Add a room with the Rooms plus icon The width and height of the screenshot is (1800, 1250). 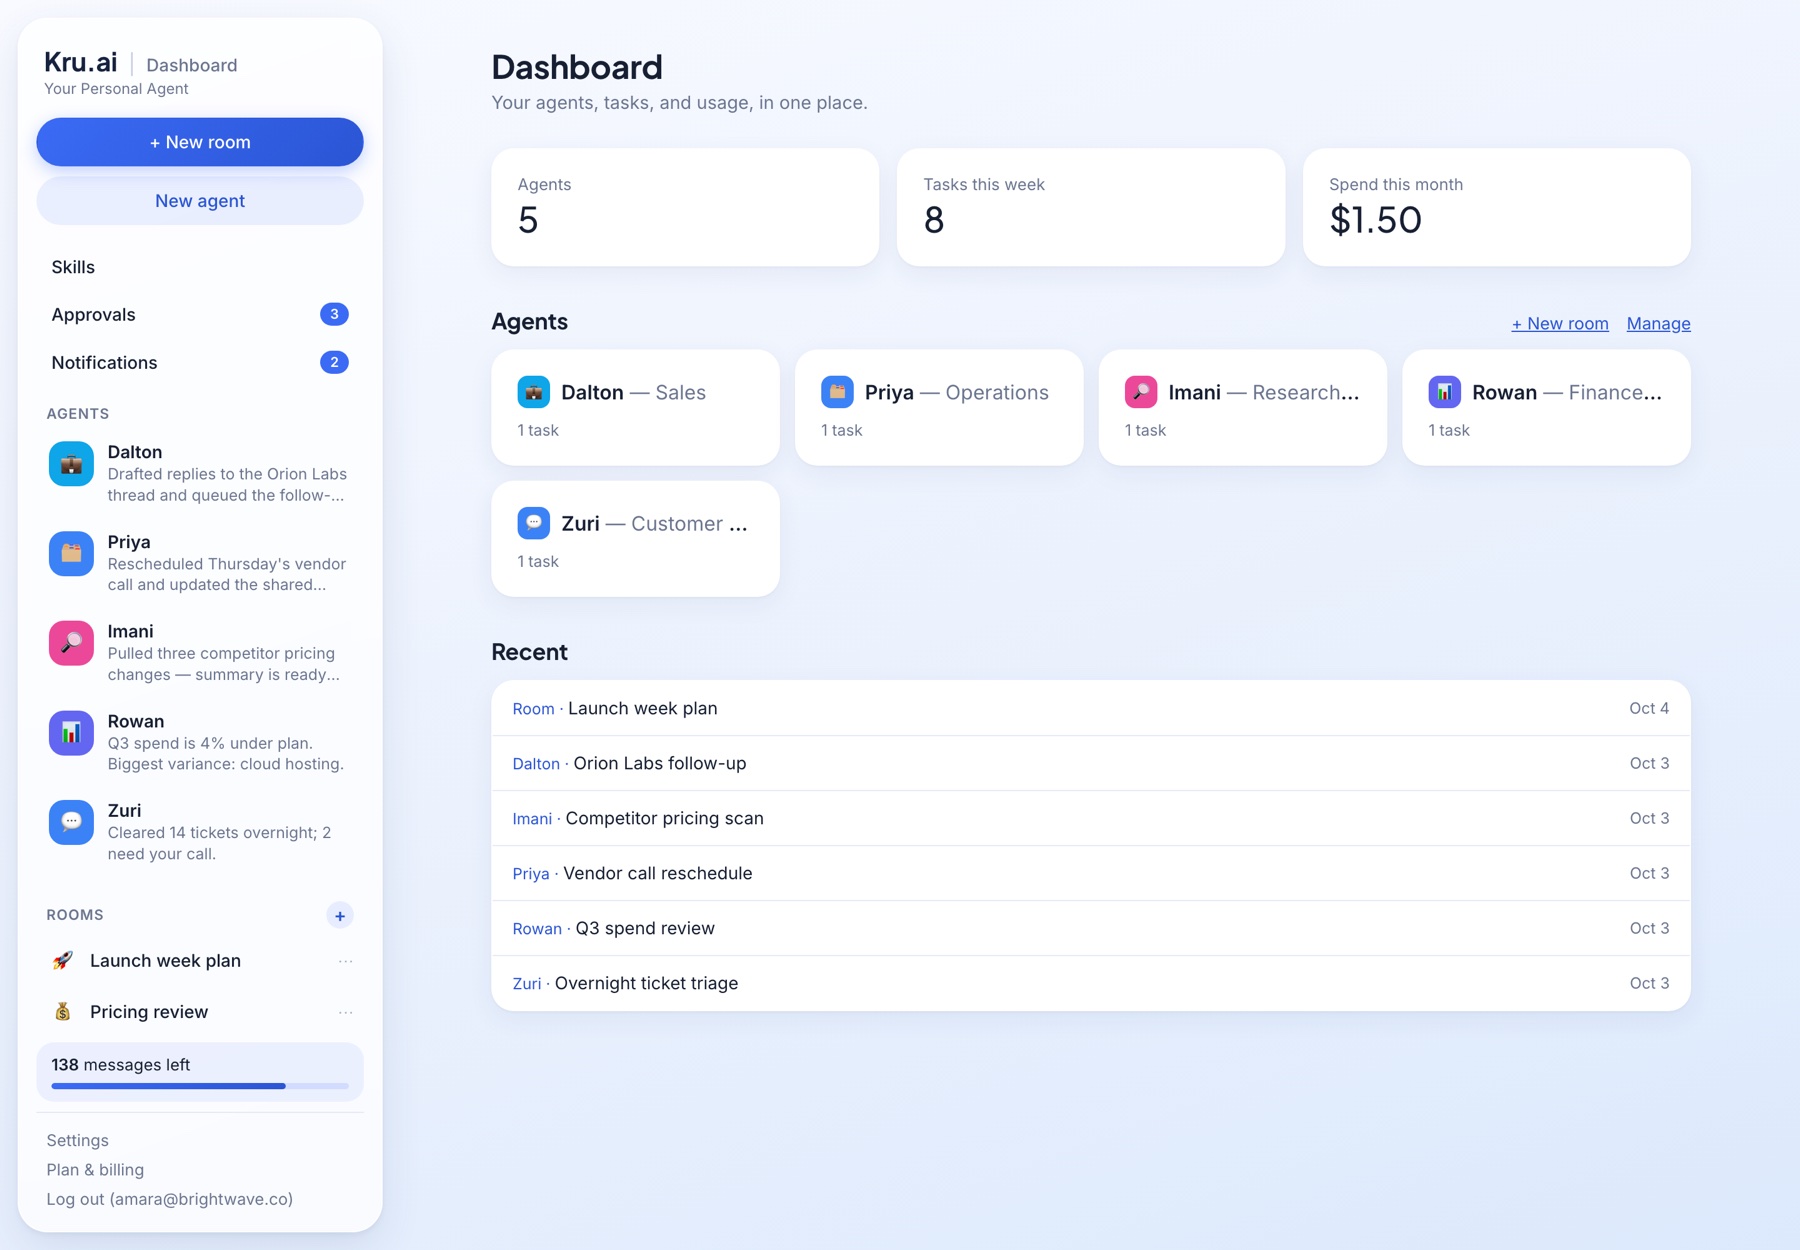[340, 915]
